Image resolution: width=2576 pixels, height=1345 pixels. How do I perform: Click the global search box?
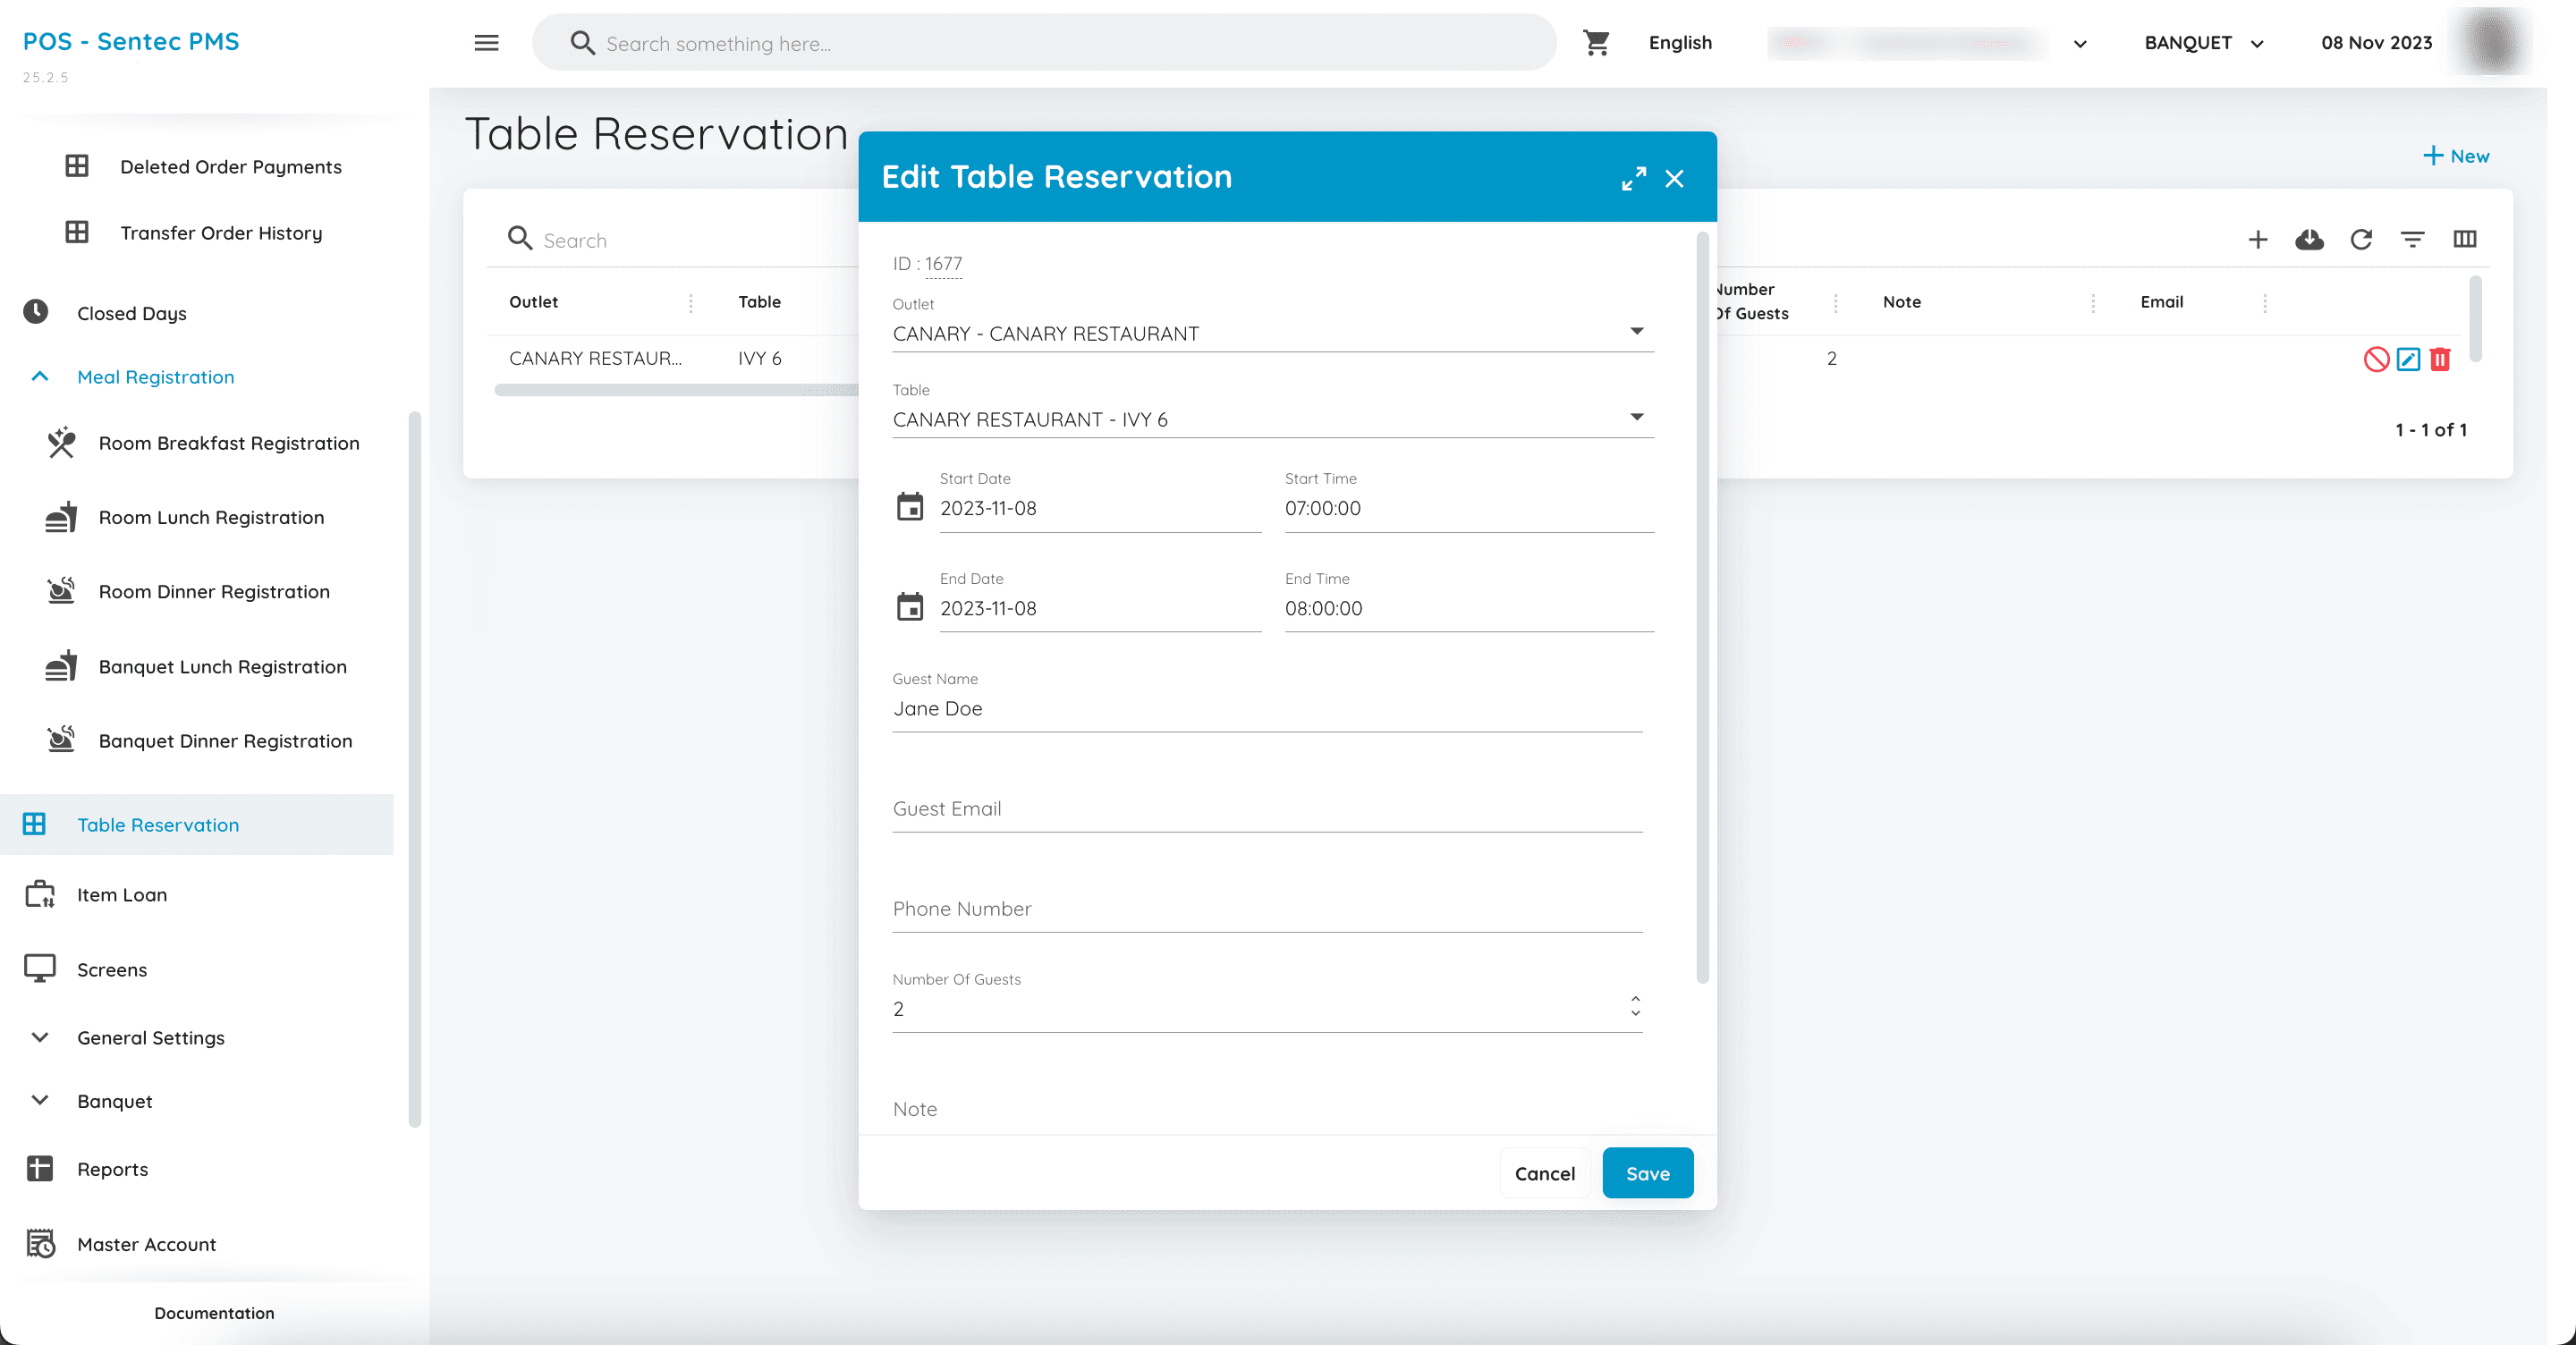tap(1044, 43)
